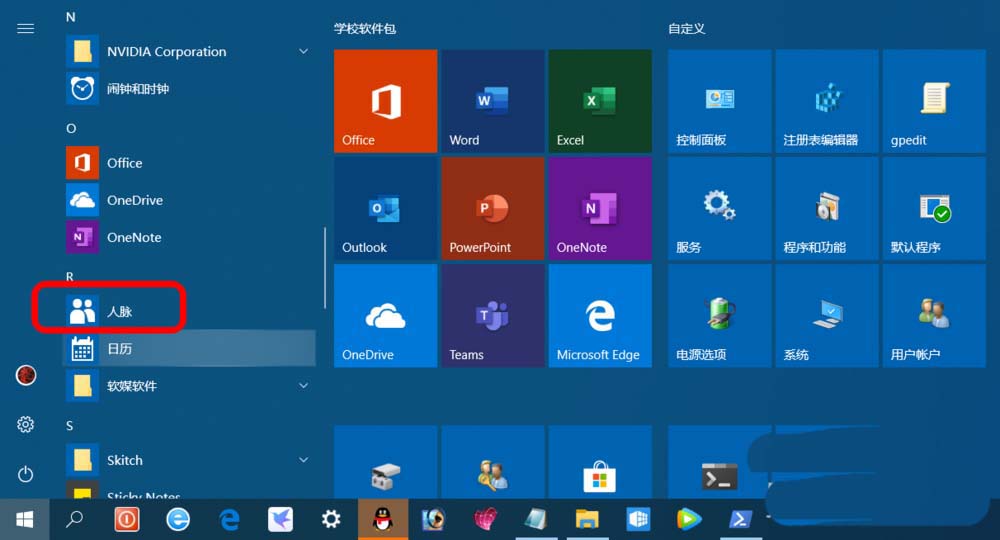The image size is (1000, 540).
Task: Open the command prompt terminal tile
Action: 719,462
